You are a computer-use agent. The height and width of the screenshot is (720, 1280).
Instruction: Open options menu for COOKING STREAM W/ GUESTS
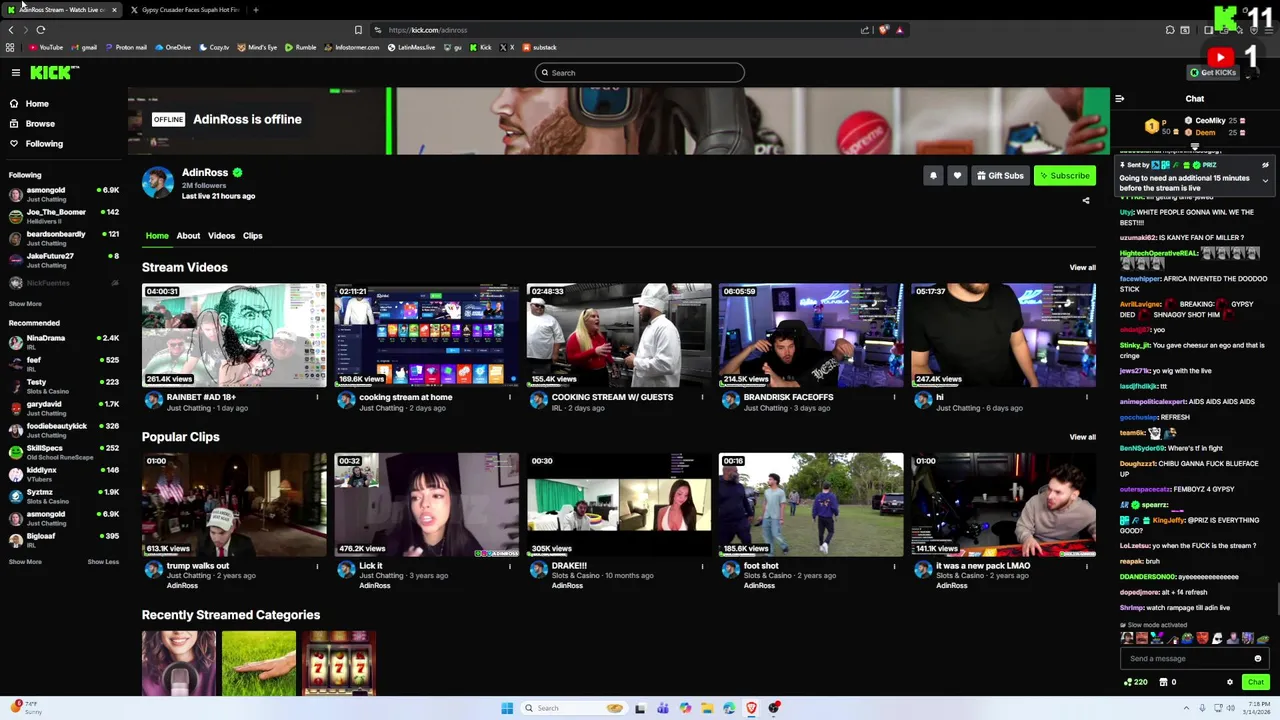tap(702, 398)
